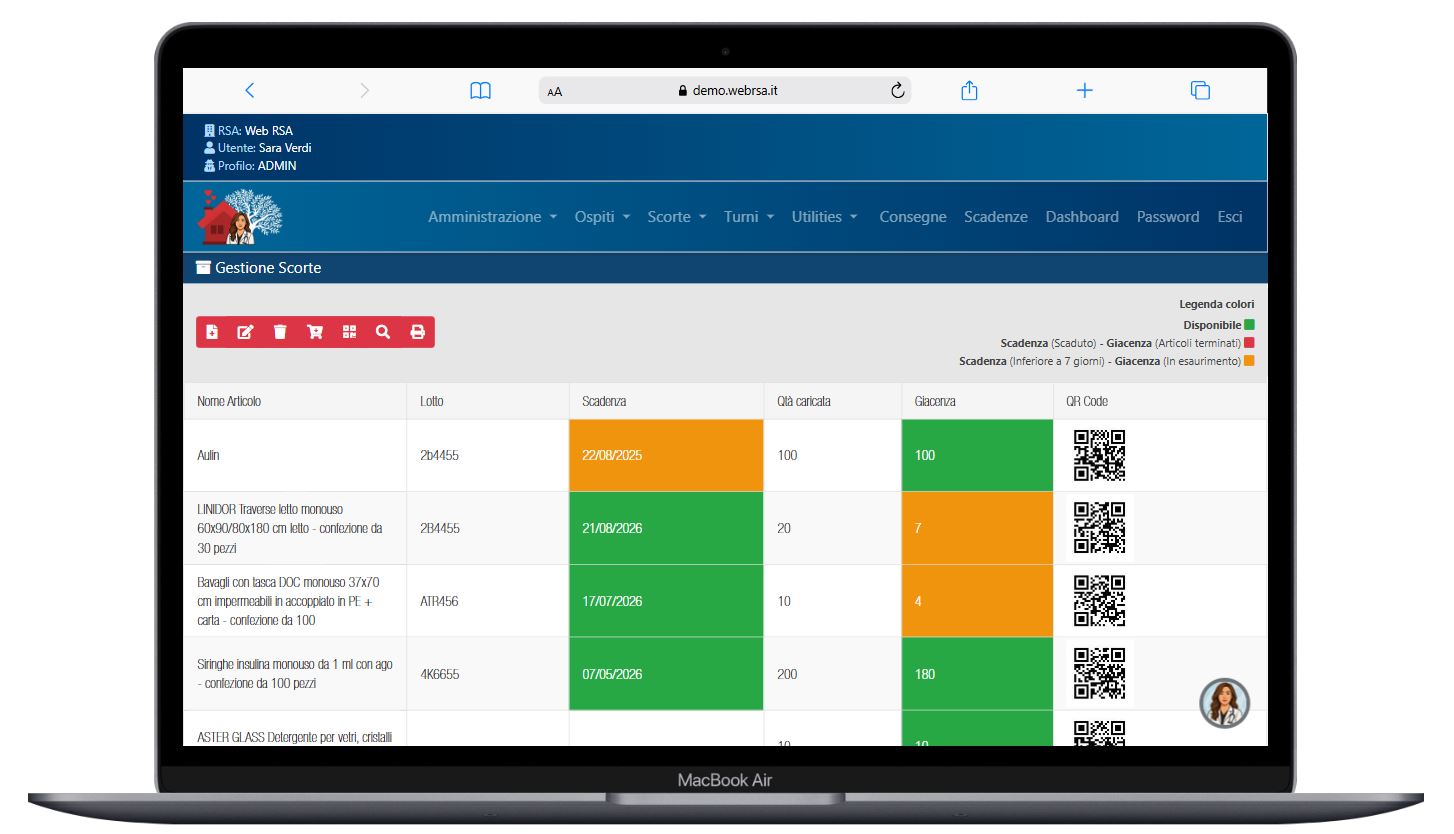Screen dimensions: 1454x834
Task: Open the assistant avatar chat bubble
Action: (1224, 702)
